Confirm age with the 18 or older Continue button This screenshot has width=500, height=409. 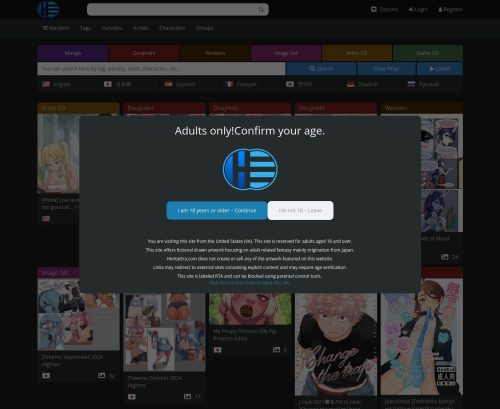point(217,211)
